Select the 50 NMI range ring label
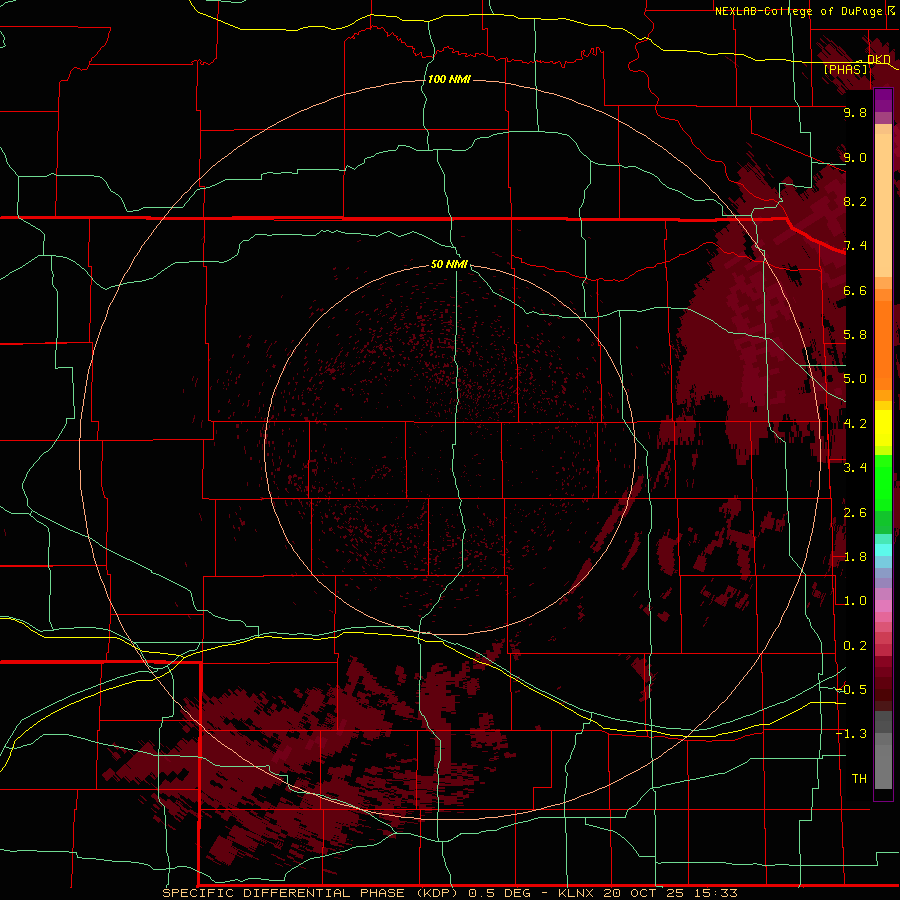The image size is (900, 900). pyautogui.click(x=449, y=264)
